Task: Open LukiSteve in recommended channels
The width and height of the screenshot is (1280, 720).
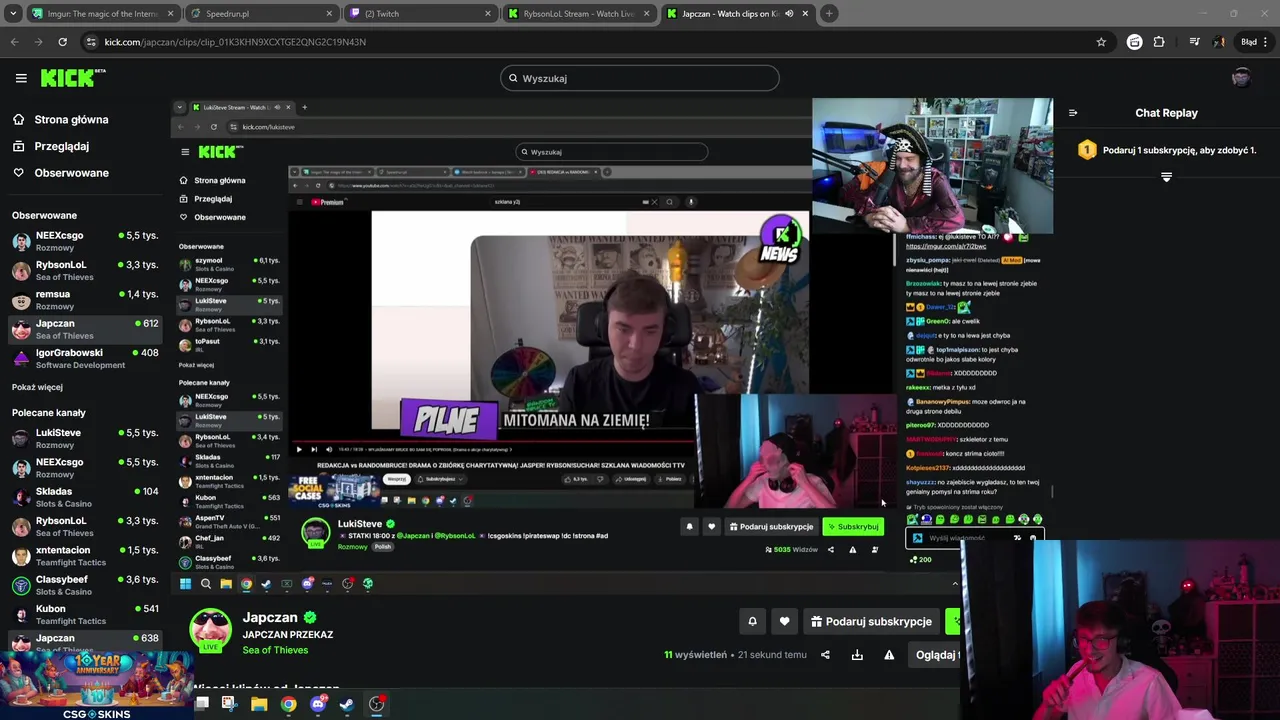Action: [x=85, y=439]
